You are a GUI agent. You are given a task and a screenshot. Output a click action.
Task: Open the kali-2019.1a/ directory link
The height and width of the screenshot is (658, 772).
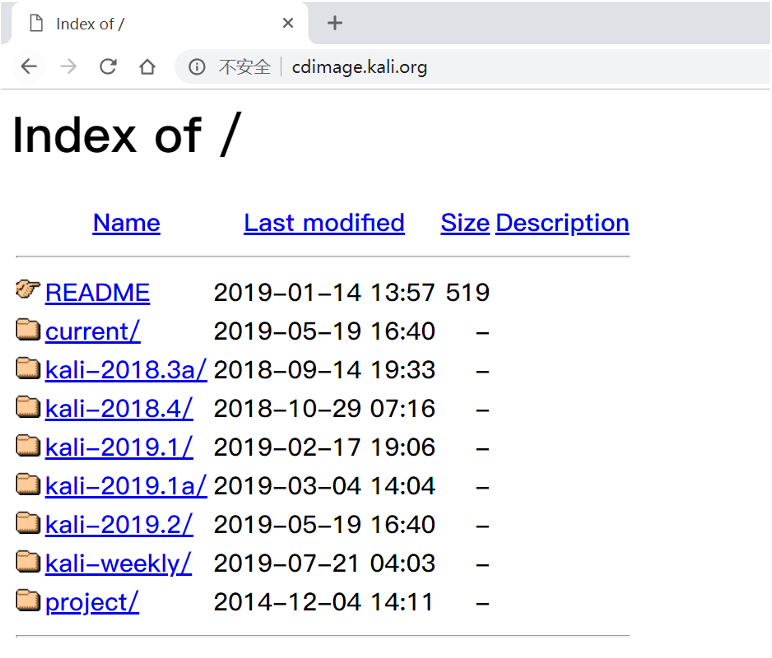[126, 486]
